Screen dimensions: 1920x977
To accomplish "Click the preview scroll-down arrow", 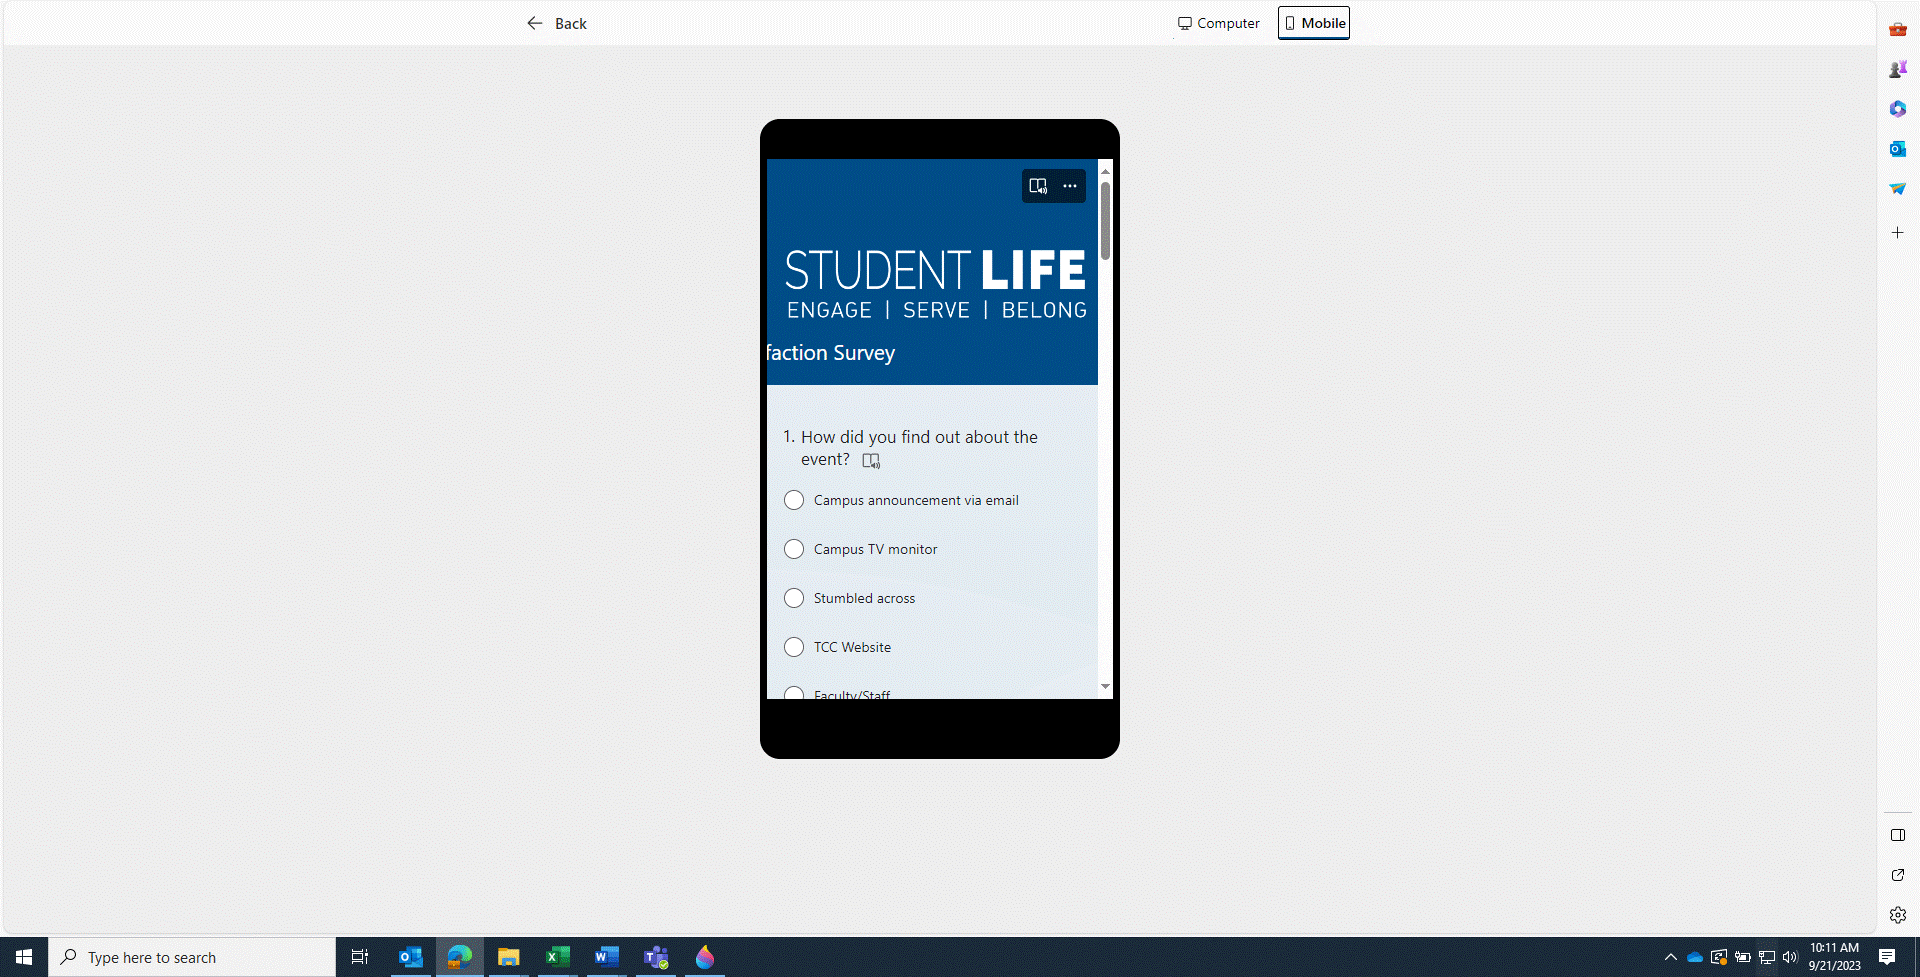I will (1105, 686).
